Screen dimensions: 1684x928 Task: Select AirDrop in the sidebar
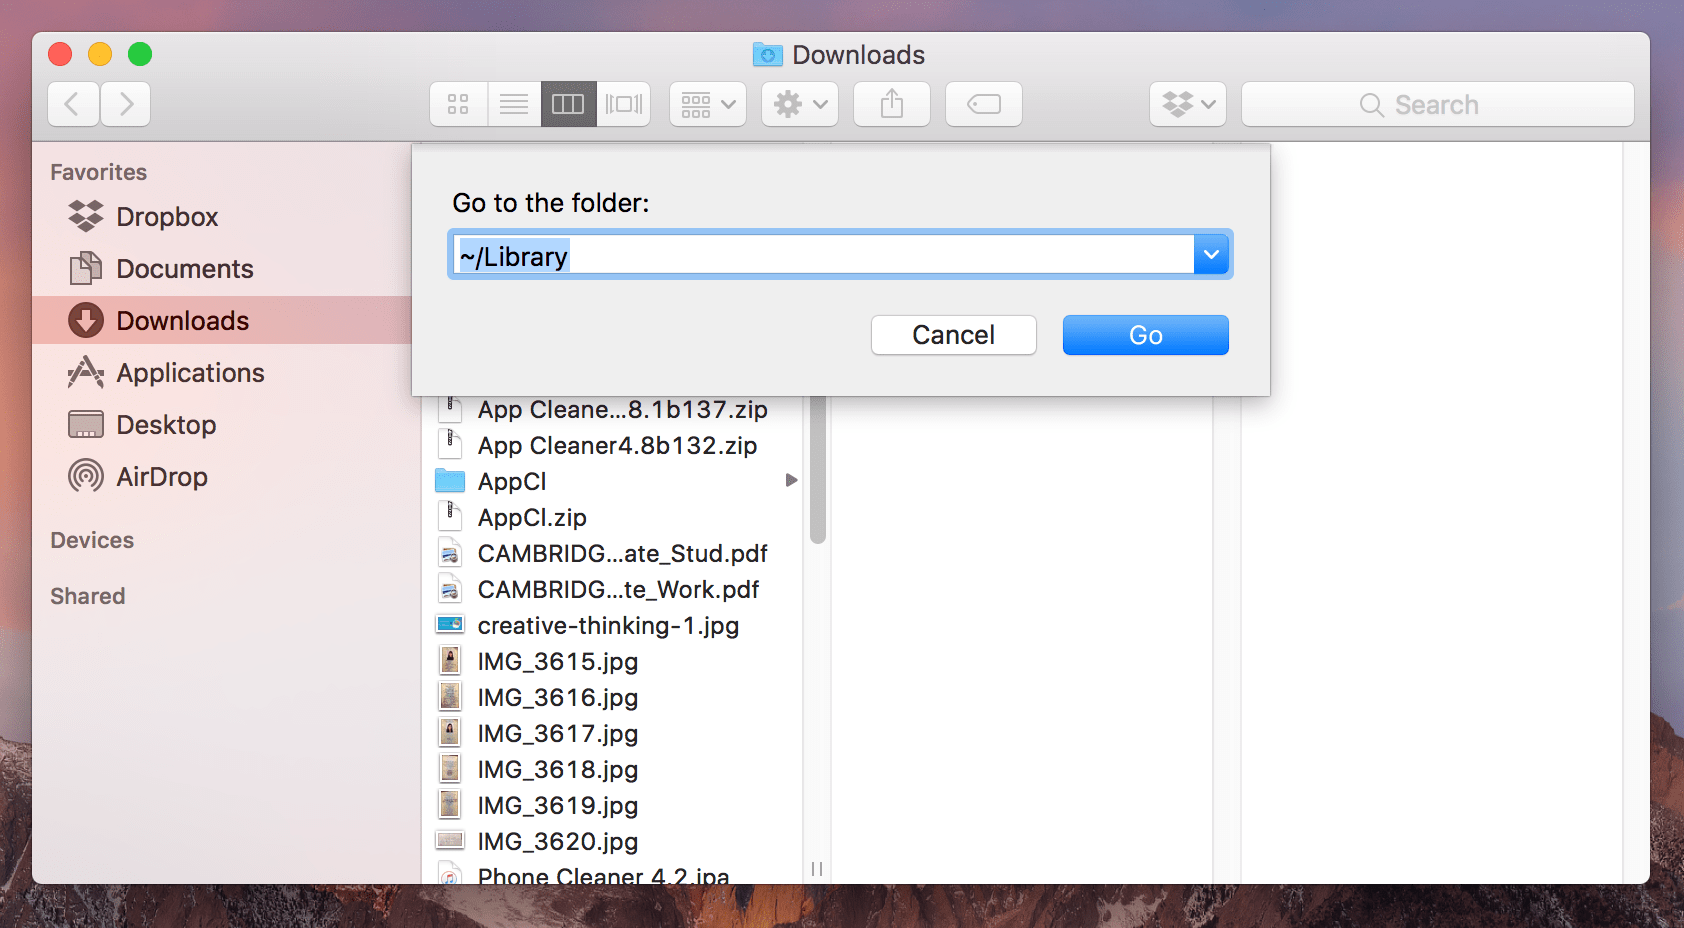point(162,477)
